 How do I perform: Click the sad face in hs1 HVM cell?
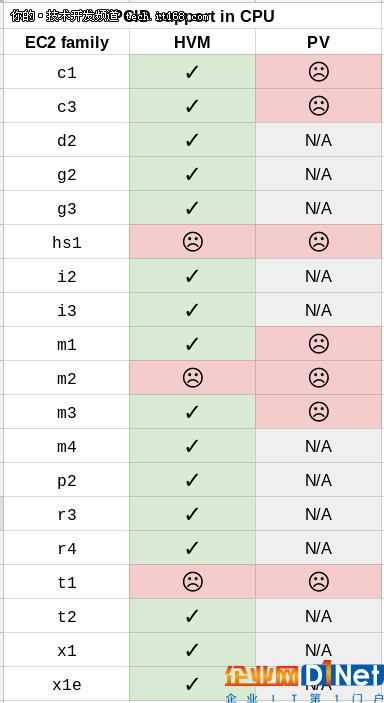click(x=193, y=242)
